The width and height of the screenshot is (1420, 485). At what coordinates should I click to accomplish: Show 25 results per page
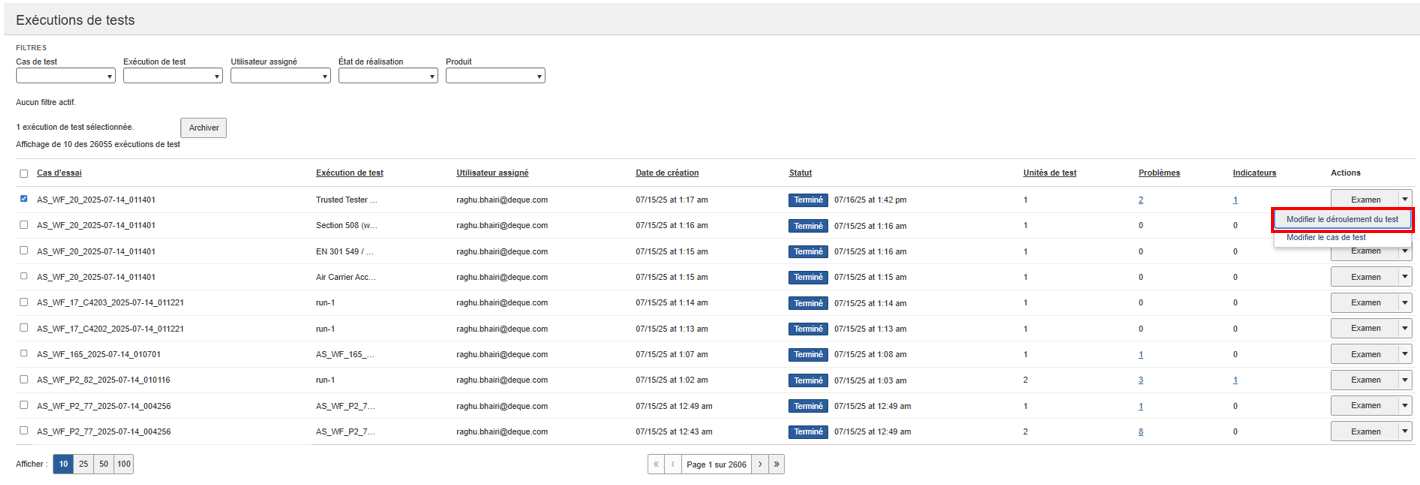(x=83, y=464)
